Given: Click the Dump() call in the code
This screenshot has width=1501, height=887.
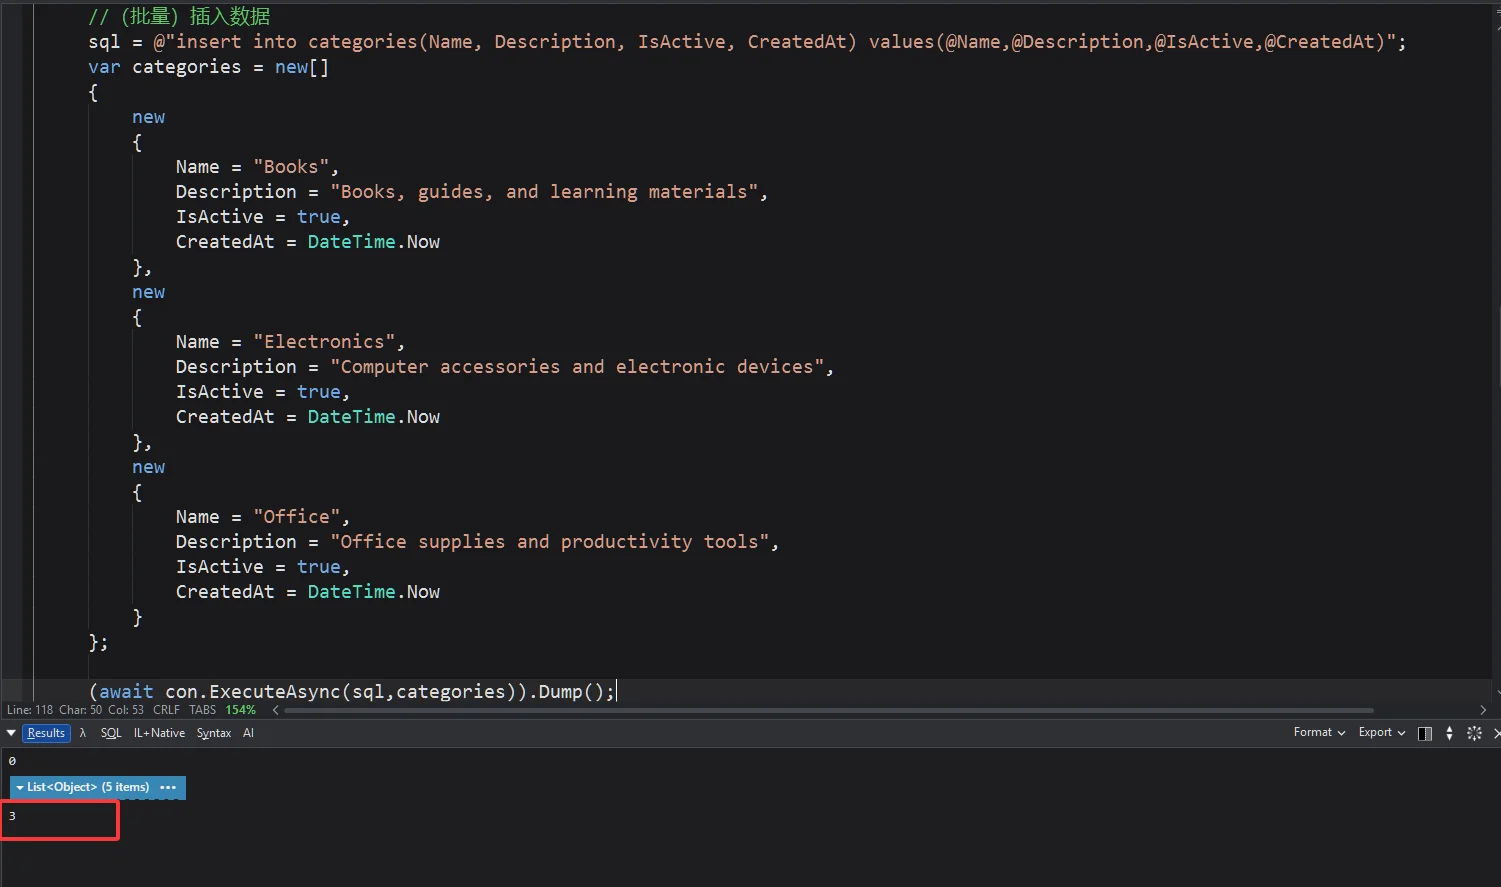Looking at the screenshot, I should click(x=571, y=692).
